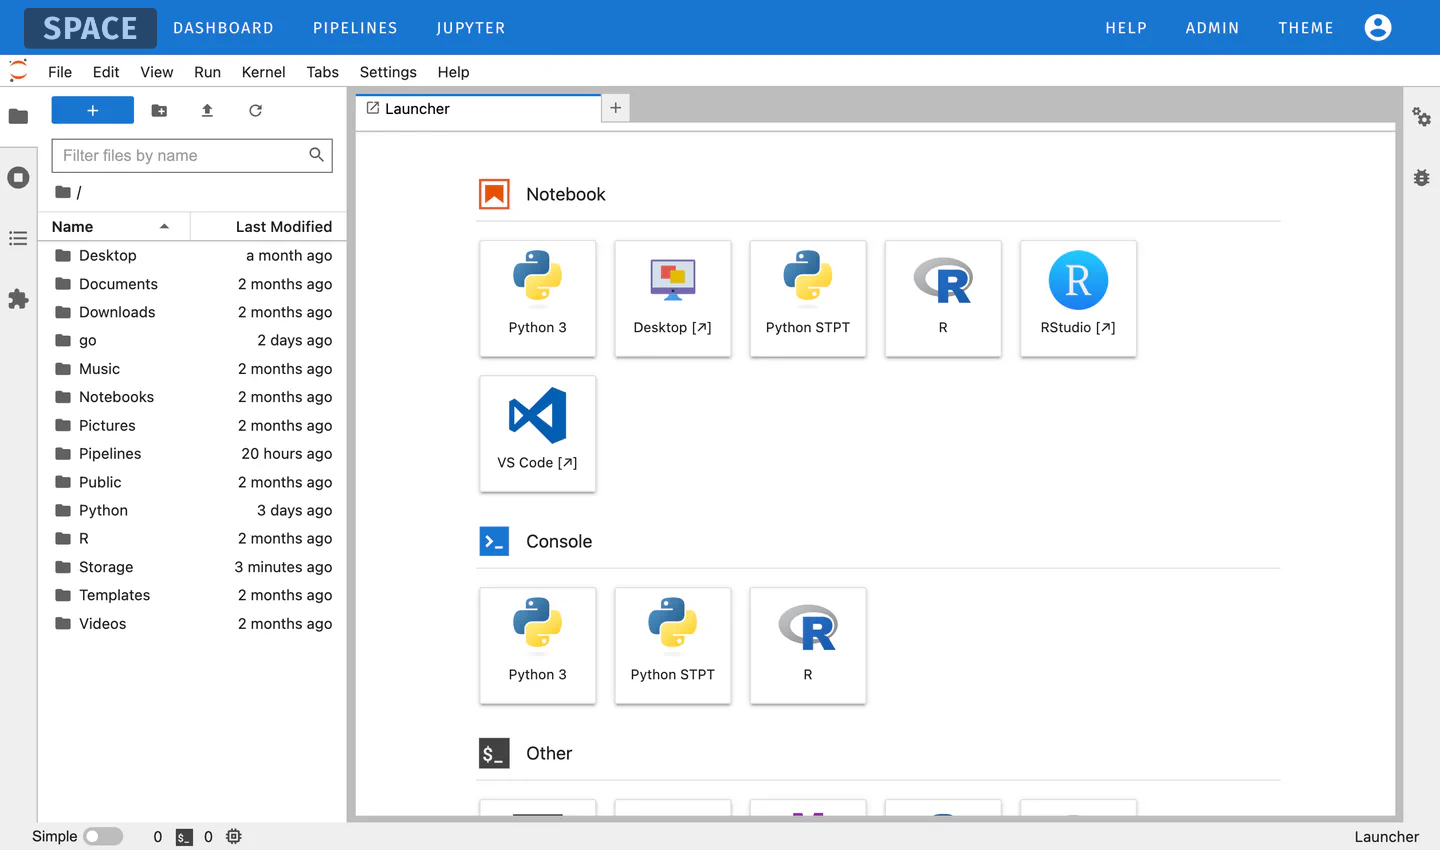Start a Python STPT console
Image resolution: width=1440 pixels, height=850 pixels.
tap(673, 645)
